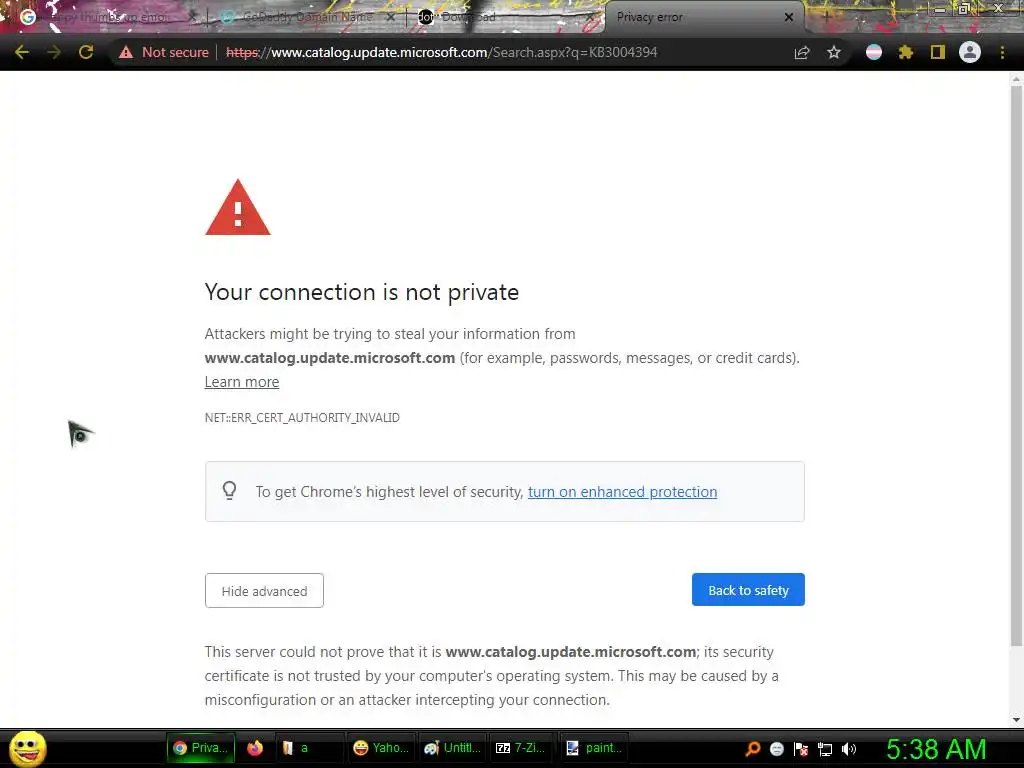
Task: Click the scrollbar down arrow
Action: tap(1016, 720)
